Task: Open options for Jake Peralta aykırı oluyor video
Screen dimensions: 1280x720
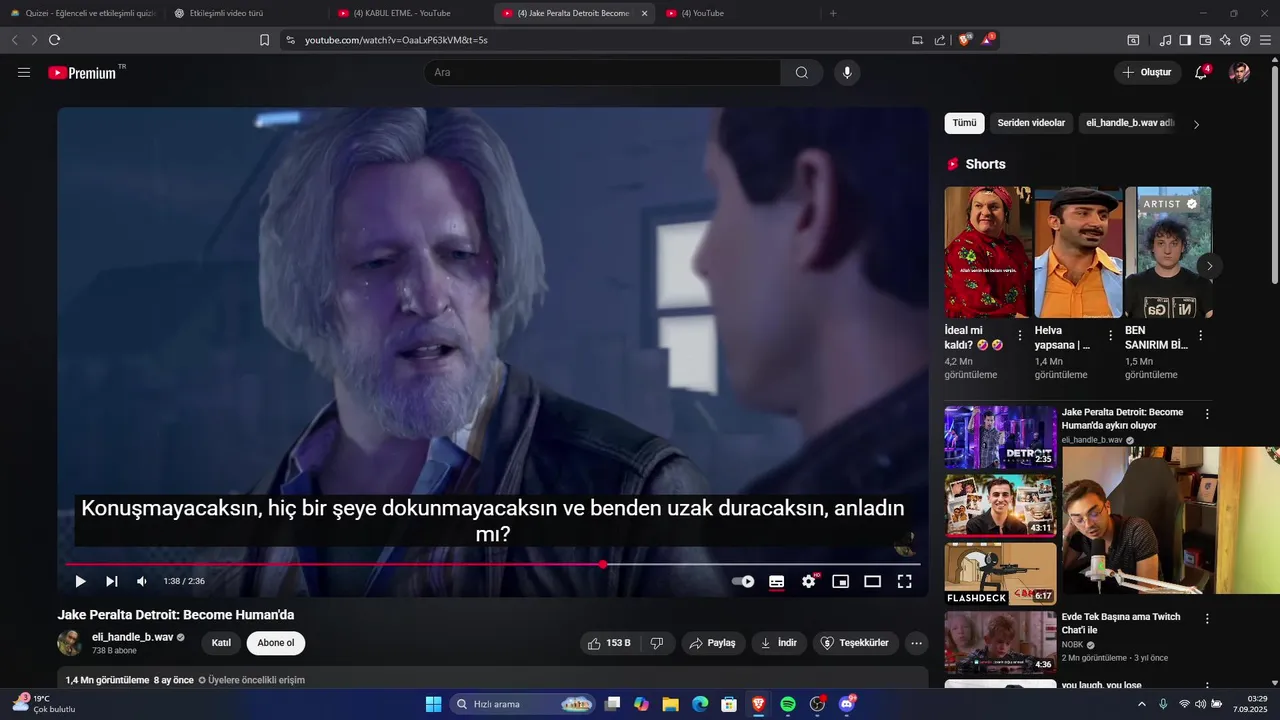Action: [x=1207, y=414]
